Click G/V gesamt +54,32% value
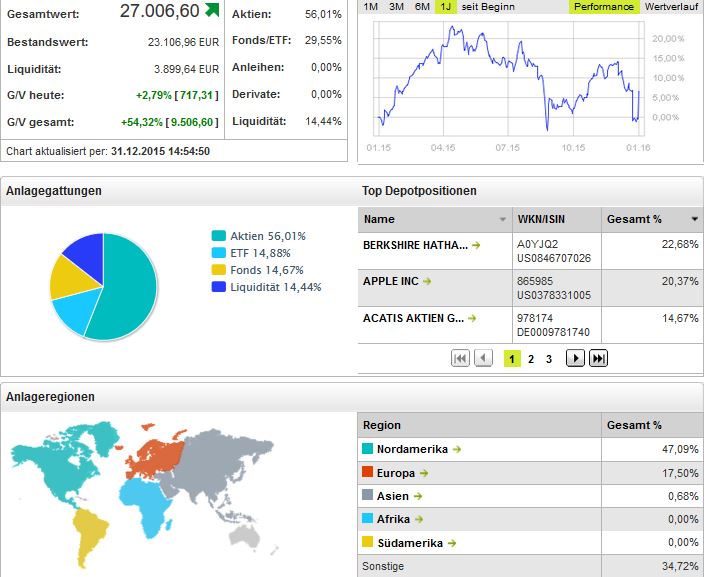Viewport: 706px width, 577px height. (141, 122)
